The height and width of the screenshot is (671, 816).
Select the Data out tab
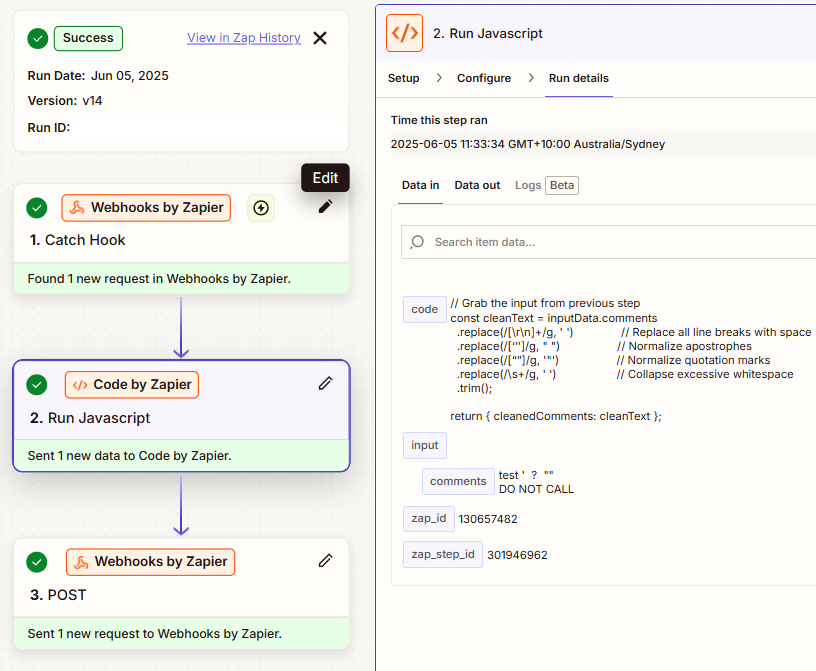click(477, 185)
